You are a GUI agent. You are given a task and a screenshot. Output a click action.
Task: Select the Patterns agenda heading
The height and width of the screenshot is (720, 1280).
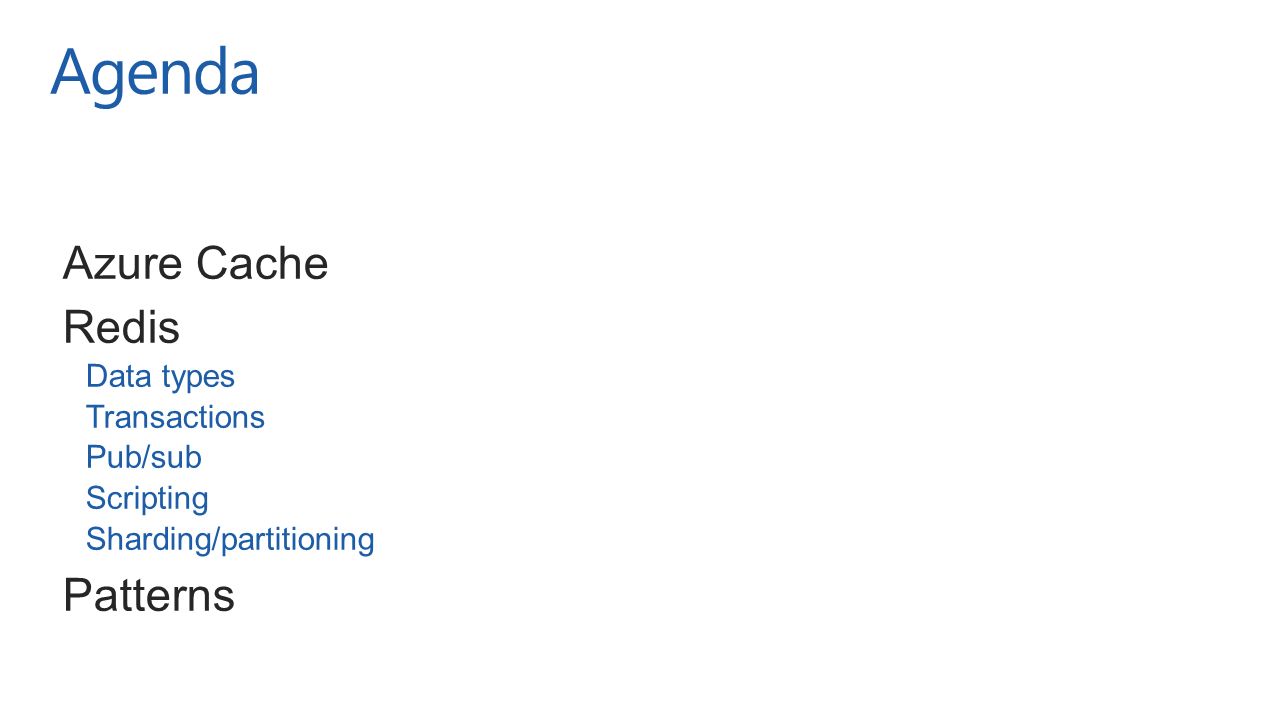click(148, 595)
